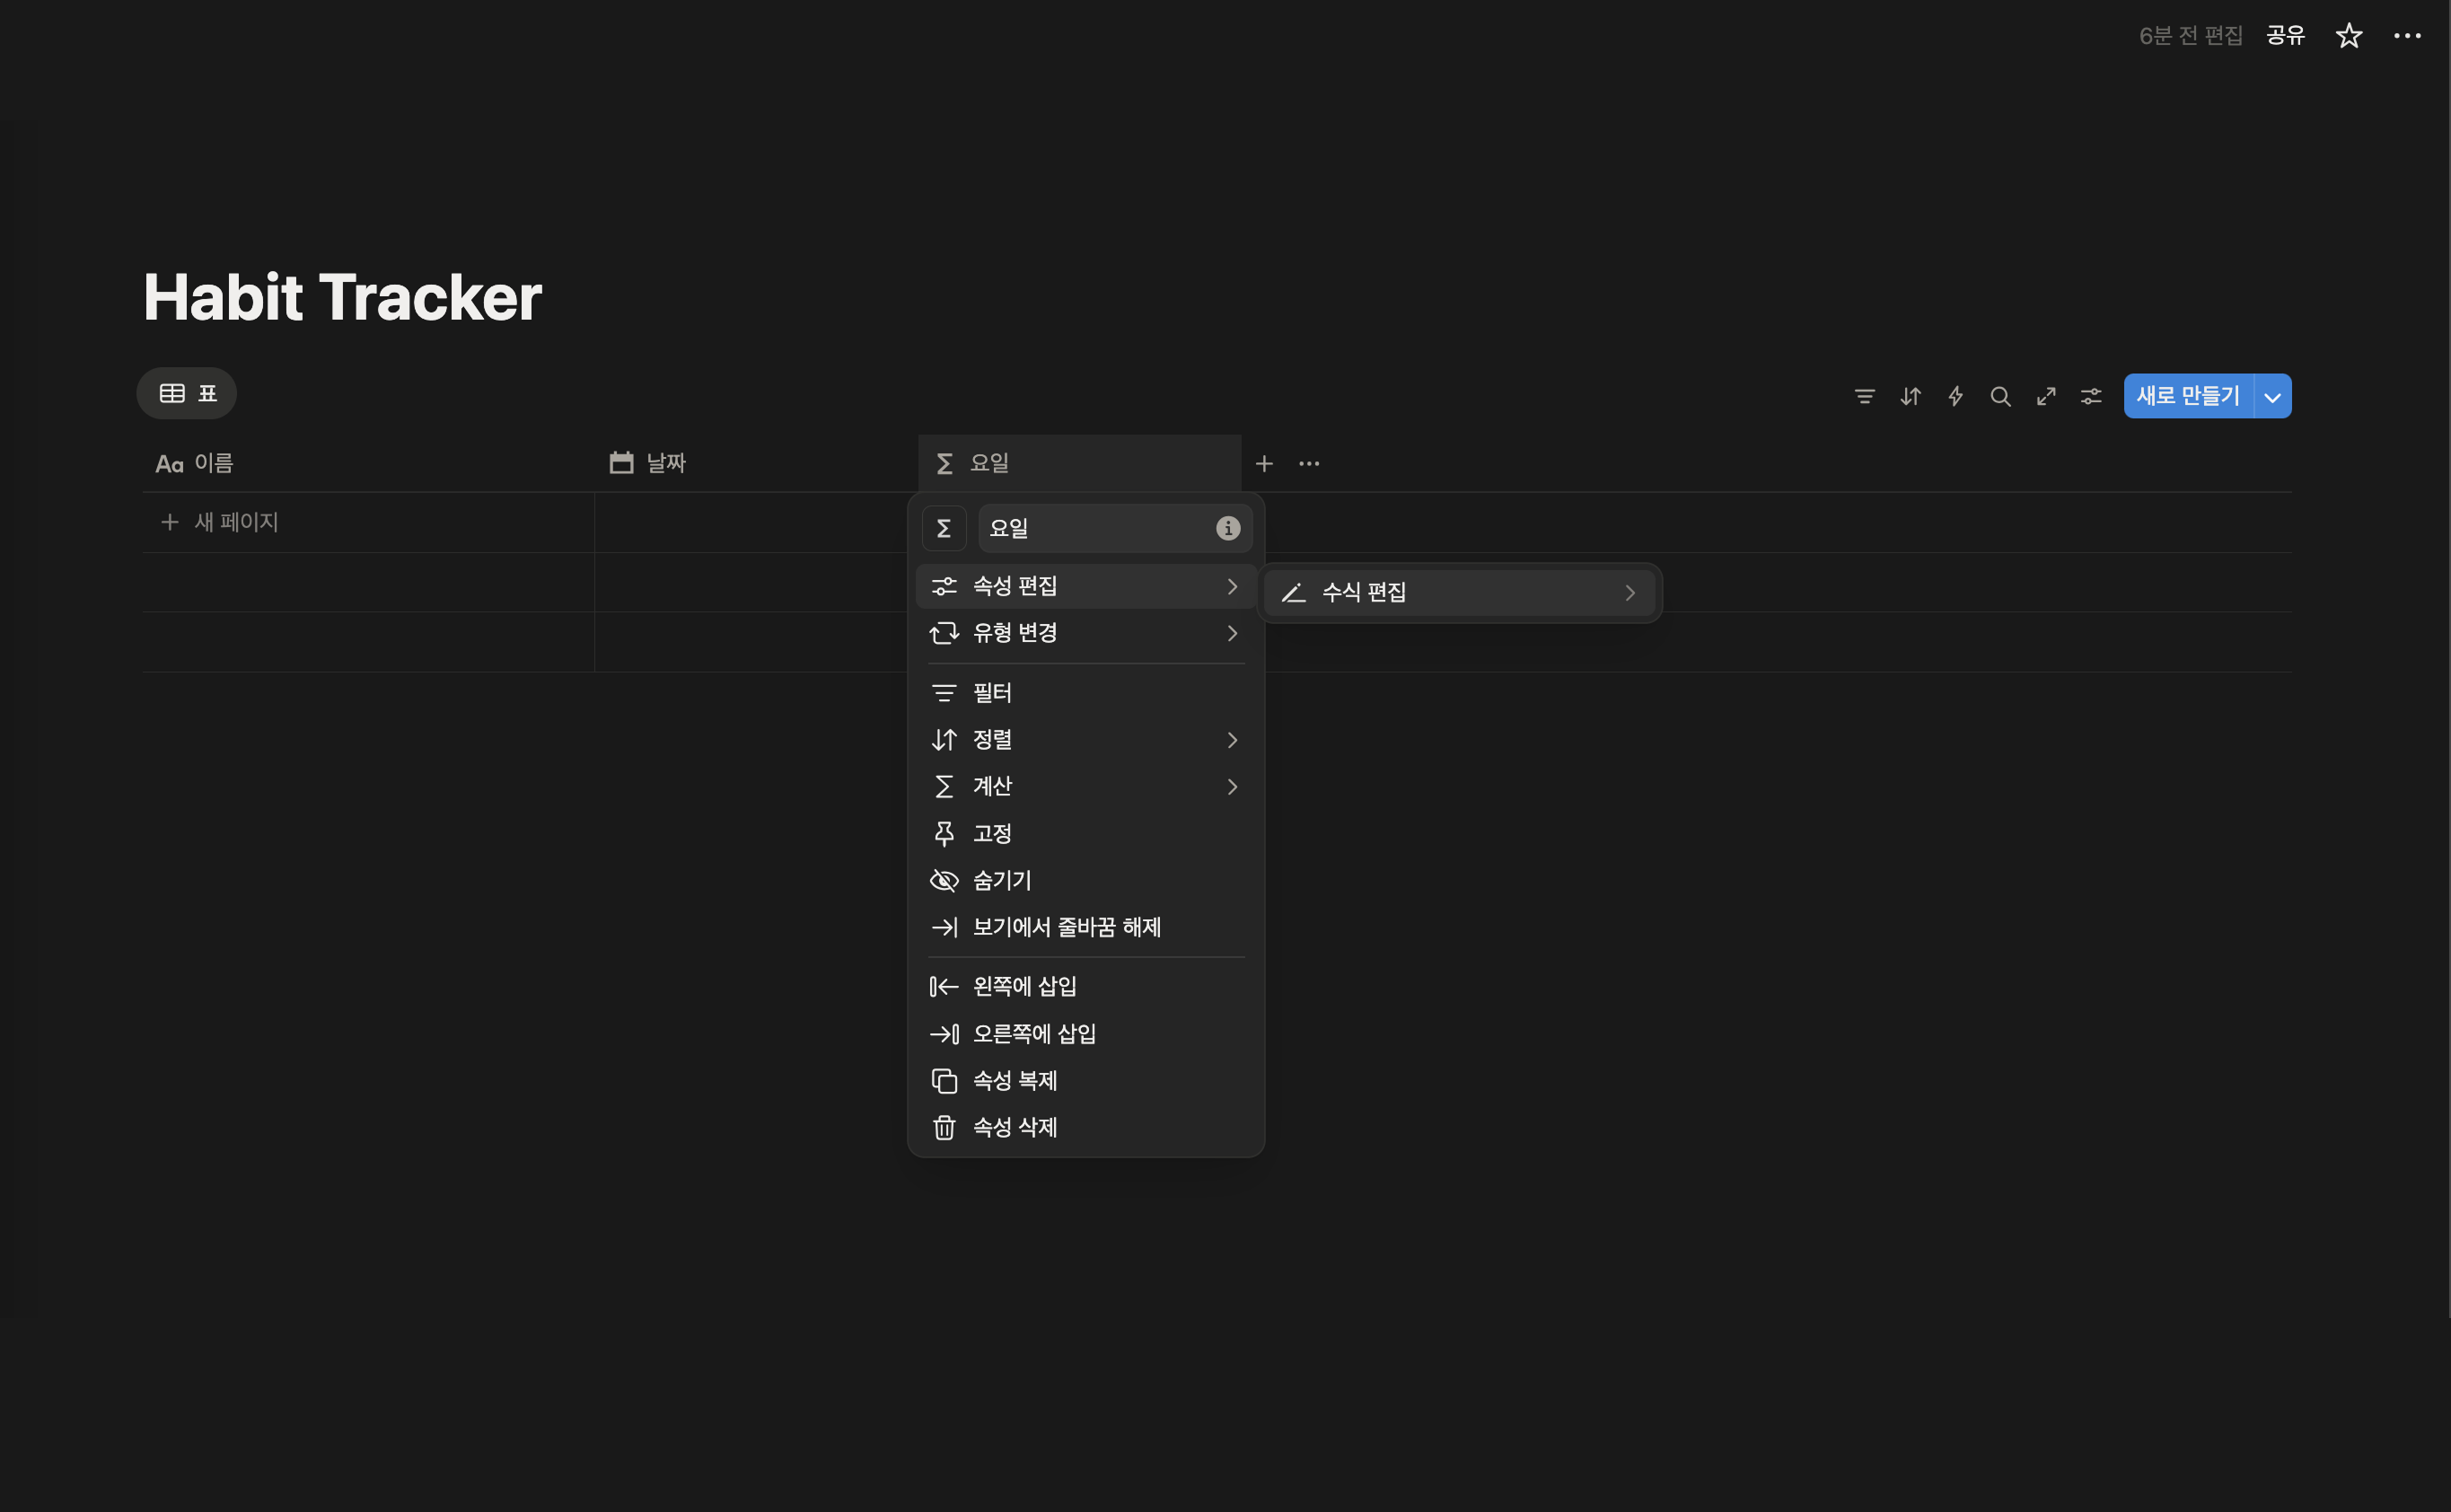The height and width of the screenshot is (1512, 2451).
Task: Click 새 페이지 to add a row
Action: [235, 522]
